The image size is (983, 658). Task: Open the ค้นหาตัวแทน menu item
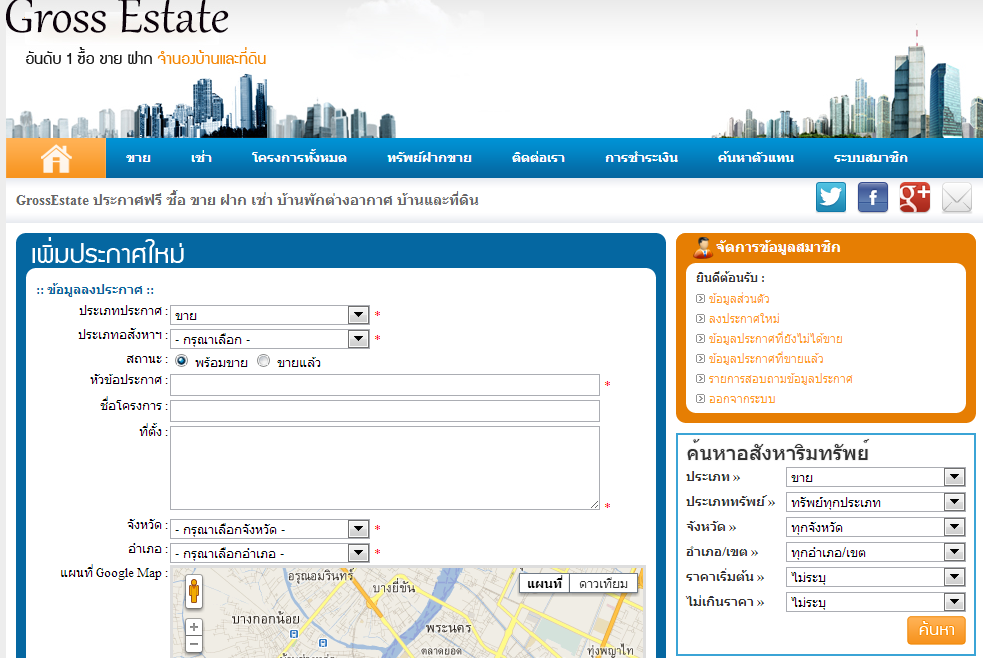point(755,158)
